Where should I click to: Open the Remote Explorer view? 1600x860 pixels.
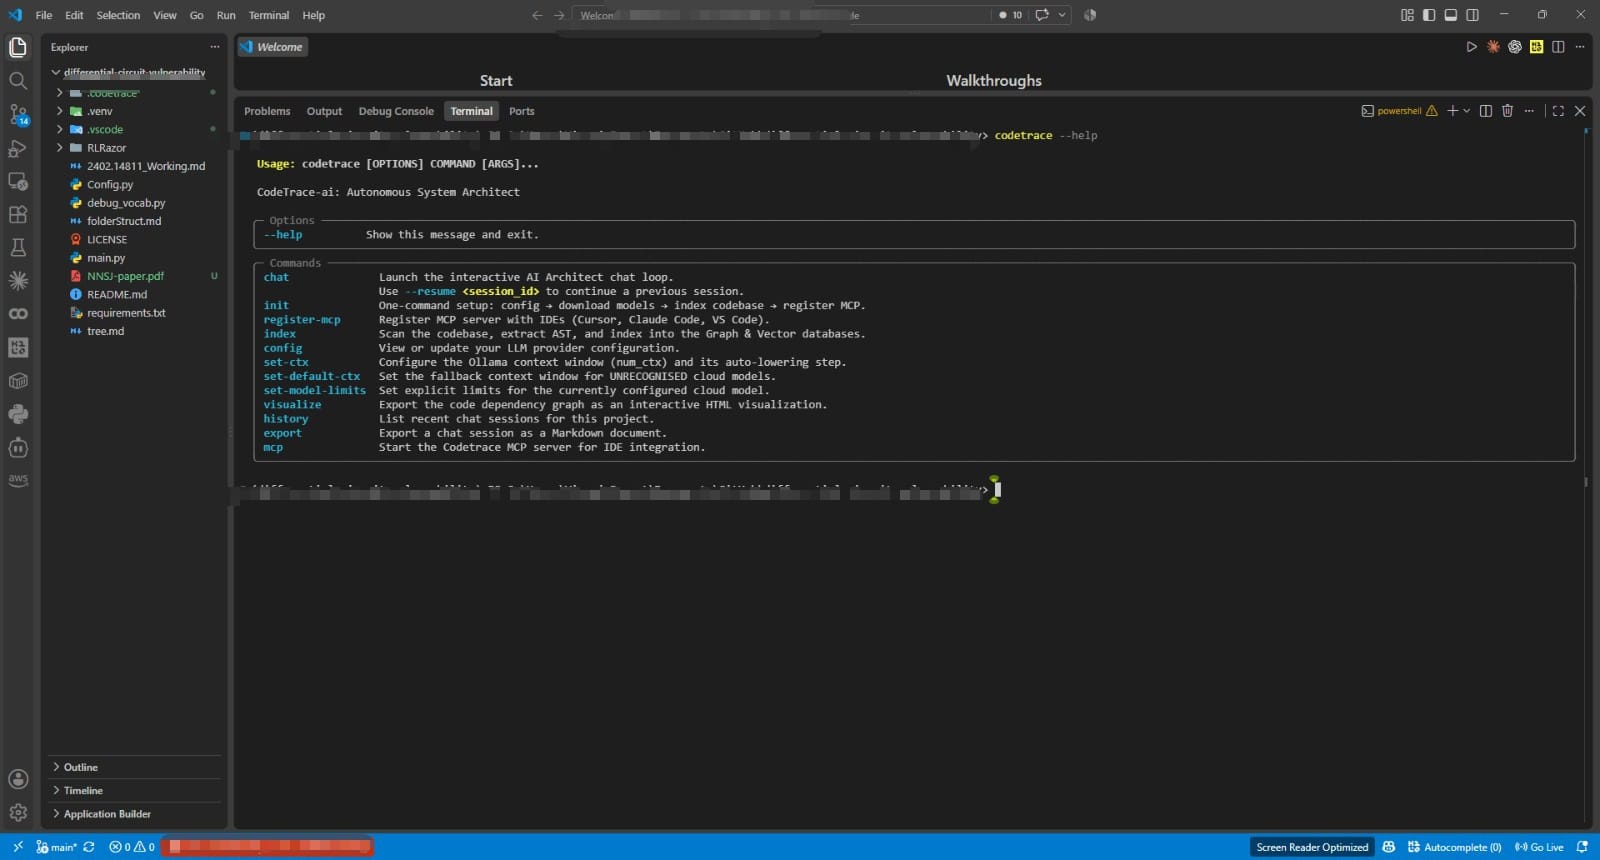18,181
